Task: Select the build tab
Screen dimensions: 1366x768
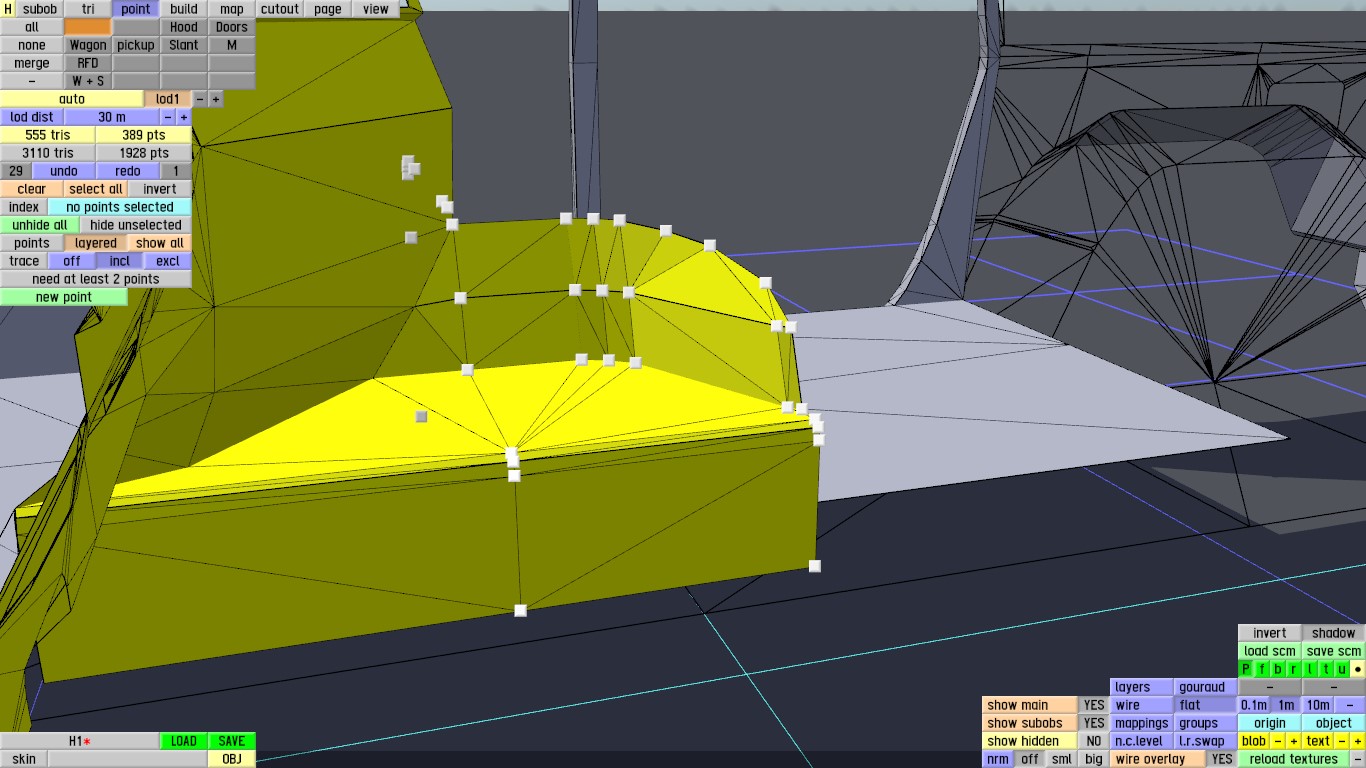Action: [x=184, y=9]
